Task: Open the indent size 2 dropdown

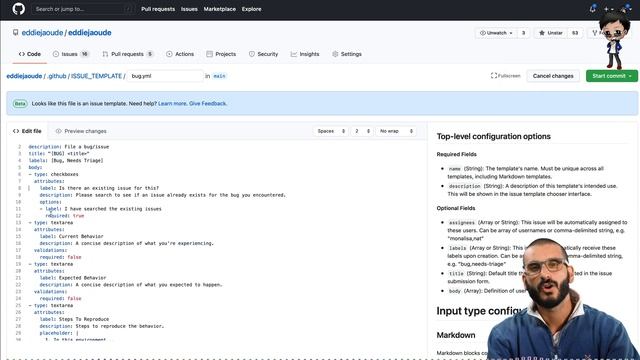Action: 362,131
